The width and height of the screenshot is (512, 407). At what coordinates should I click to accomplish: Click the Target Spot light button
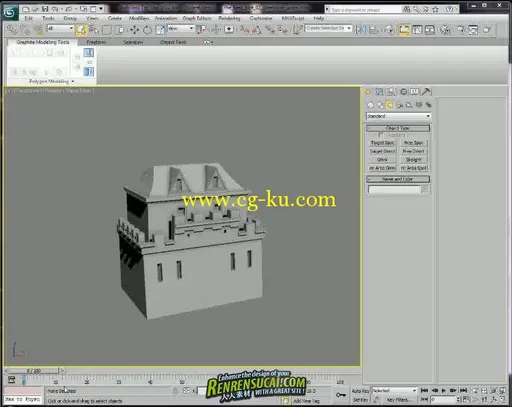pyautogui.click(x=382, y=143)
